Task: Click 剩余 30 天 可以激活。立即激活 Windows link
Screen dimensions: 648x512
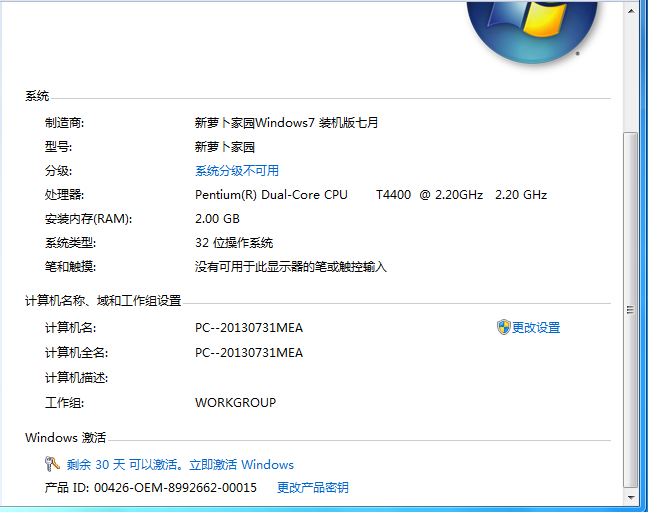Action: click(180, 464)
